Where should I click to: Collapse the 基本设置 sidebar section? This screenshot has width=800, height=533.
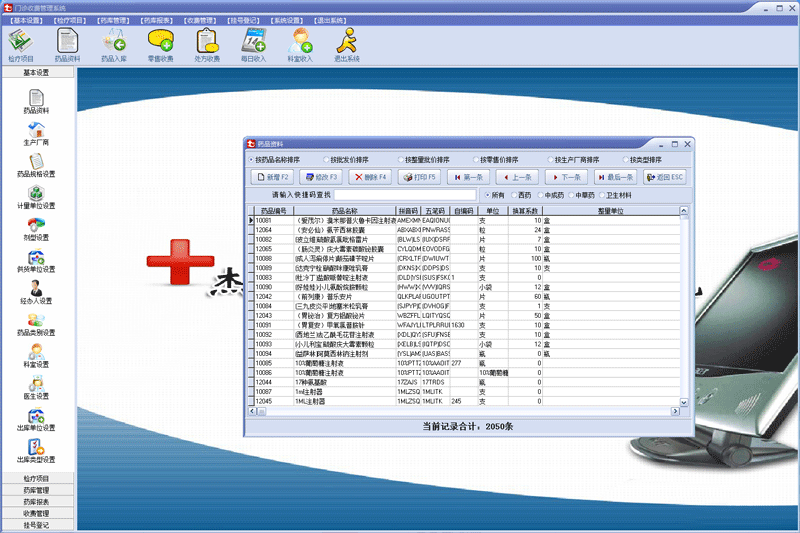point(36,72)
